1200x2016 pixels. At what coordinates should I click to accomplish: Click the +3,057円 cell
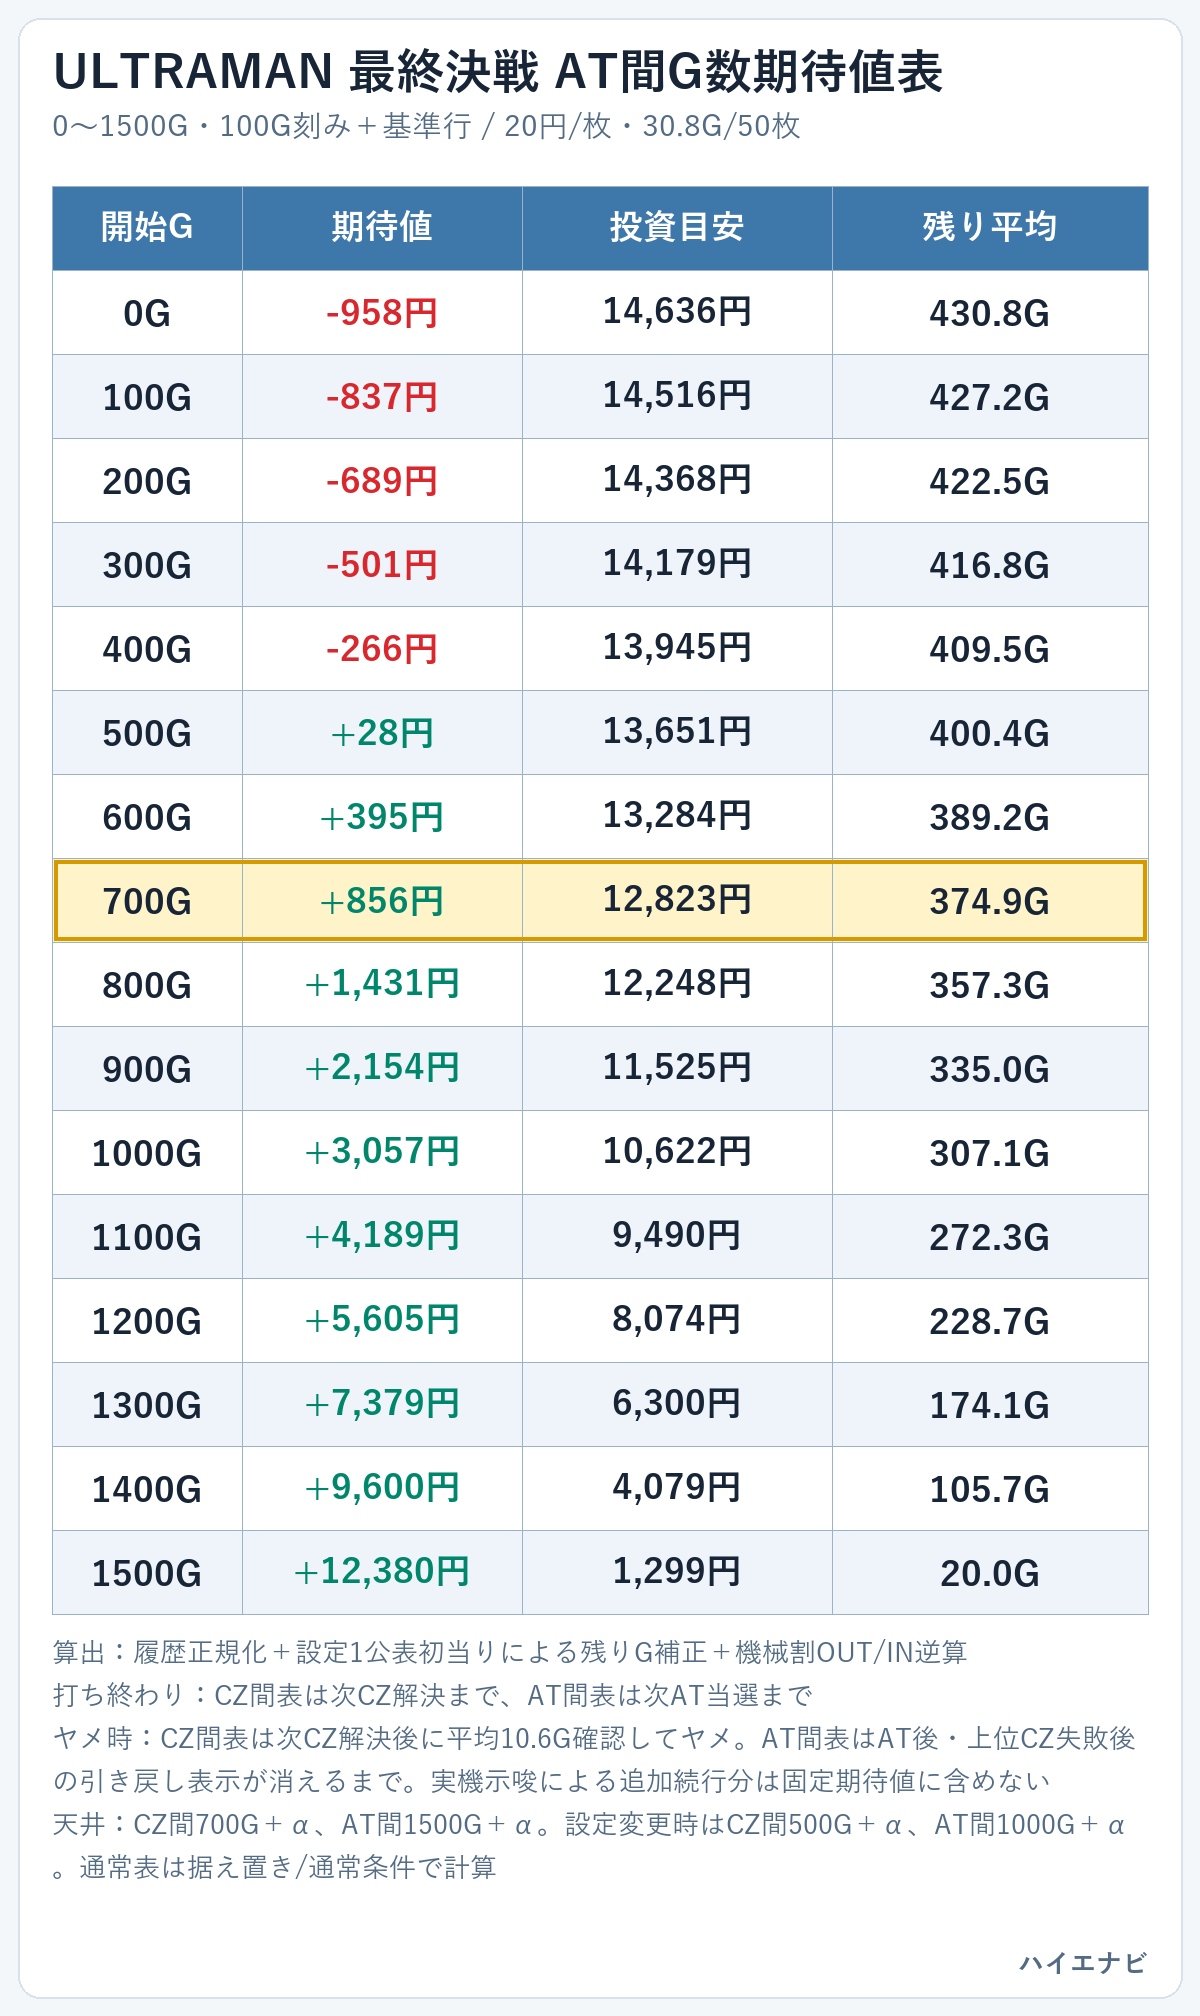382,1153
